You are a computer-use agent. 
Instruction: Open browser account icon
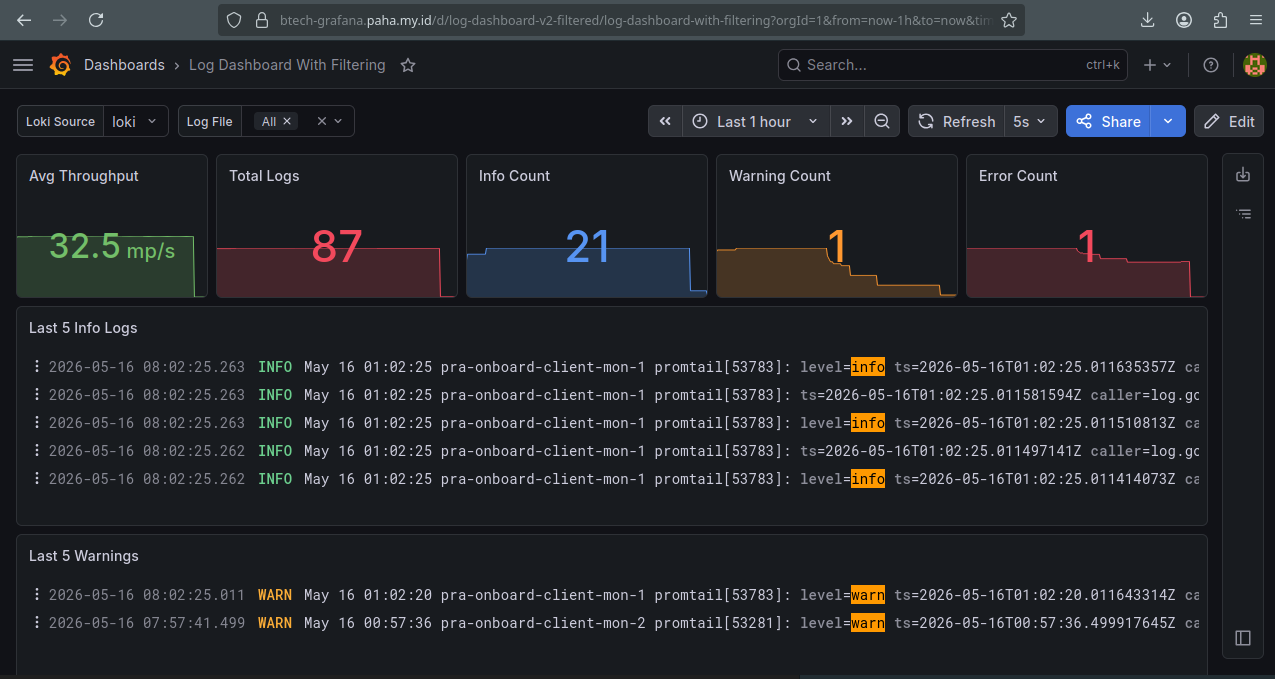1184,20
